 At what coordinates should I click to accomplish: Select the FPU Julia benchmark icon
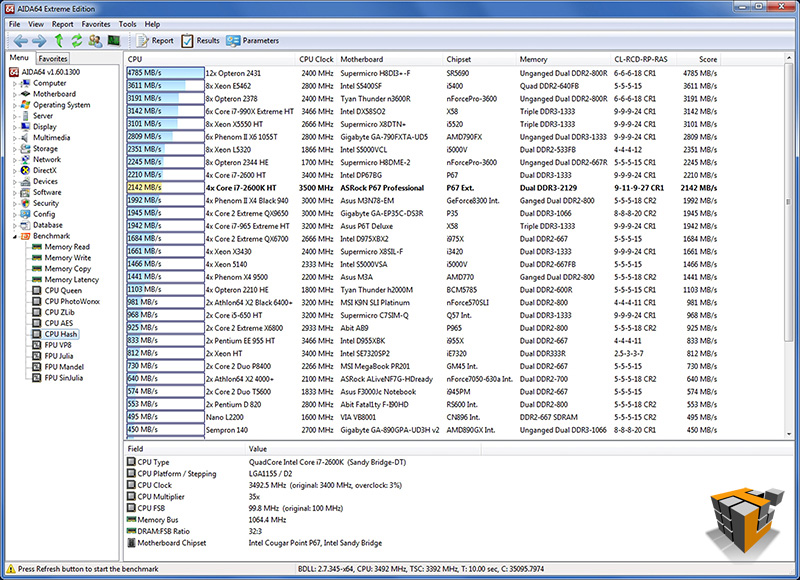tap(37, 356)
